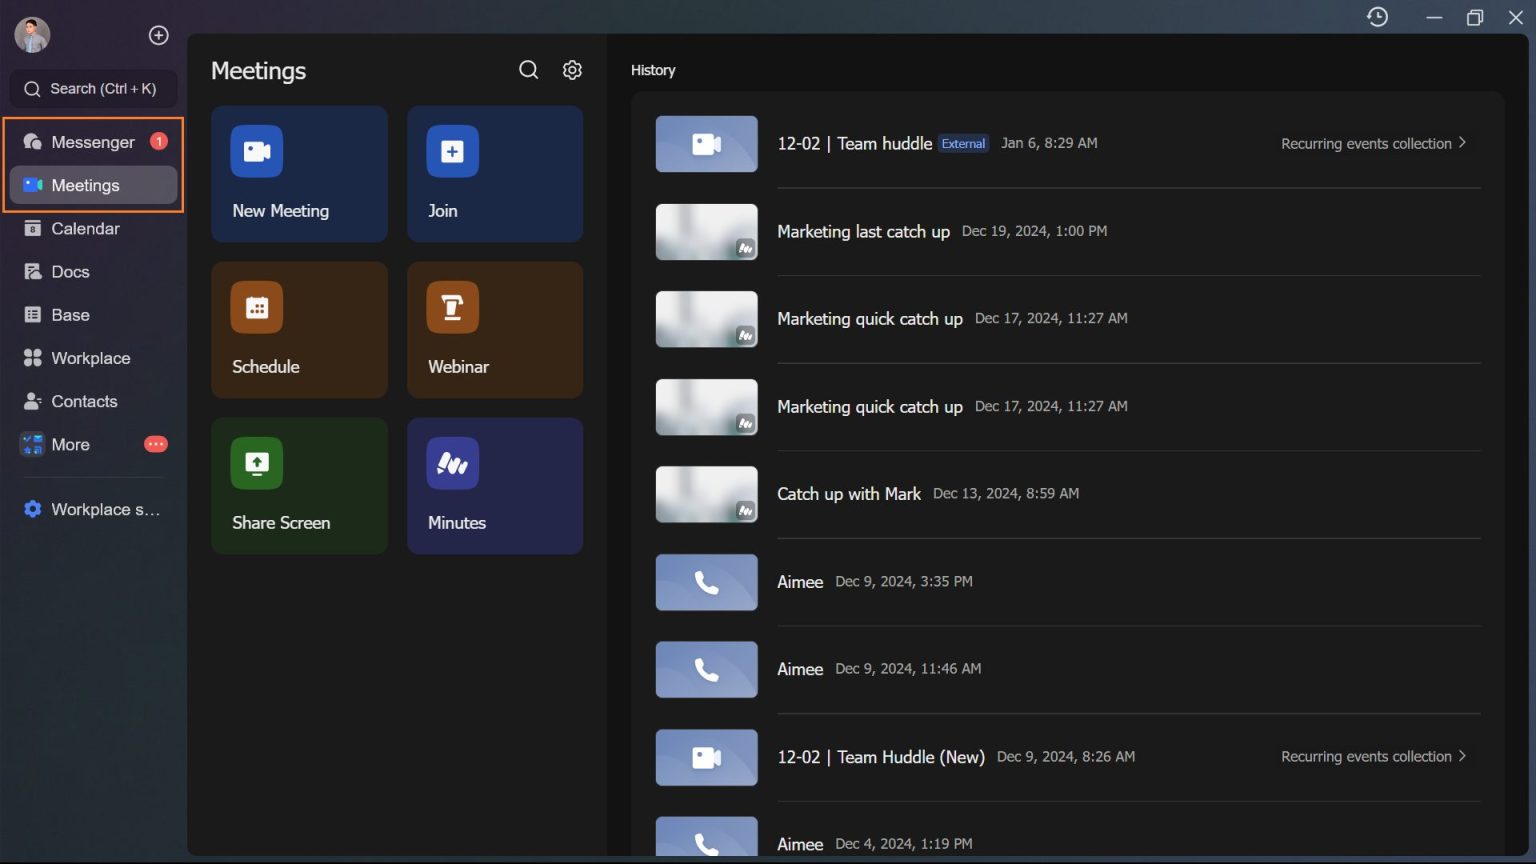Open the Meetings settings gear
The width and height of the screenshot is (1536, 864).
[x=572, y=69]
